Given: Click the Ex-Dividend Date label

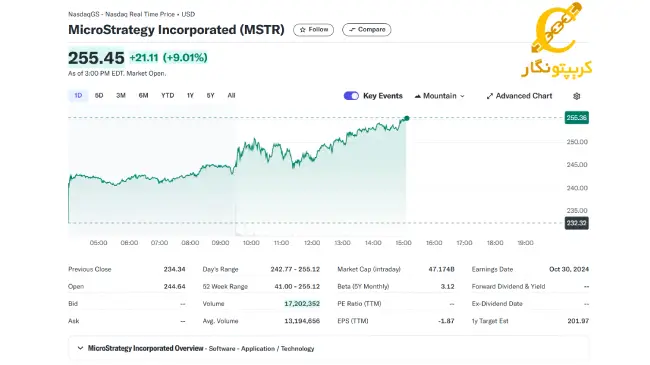Looking at the screenshot, I should (497, 304).
